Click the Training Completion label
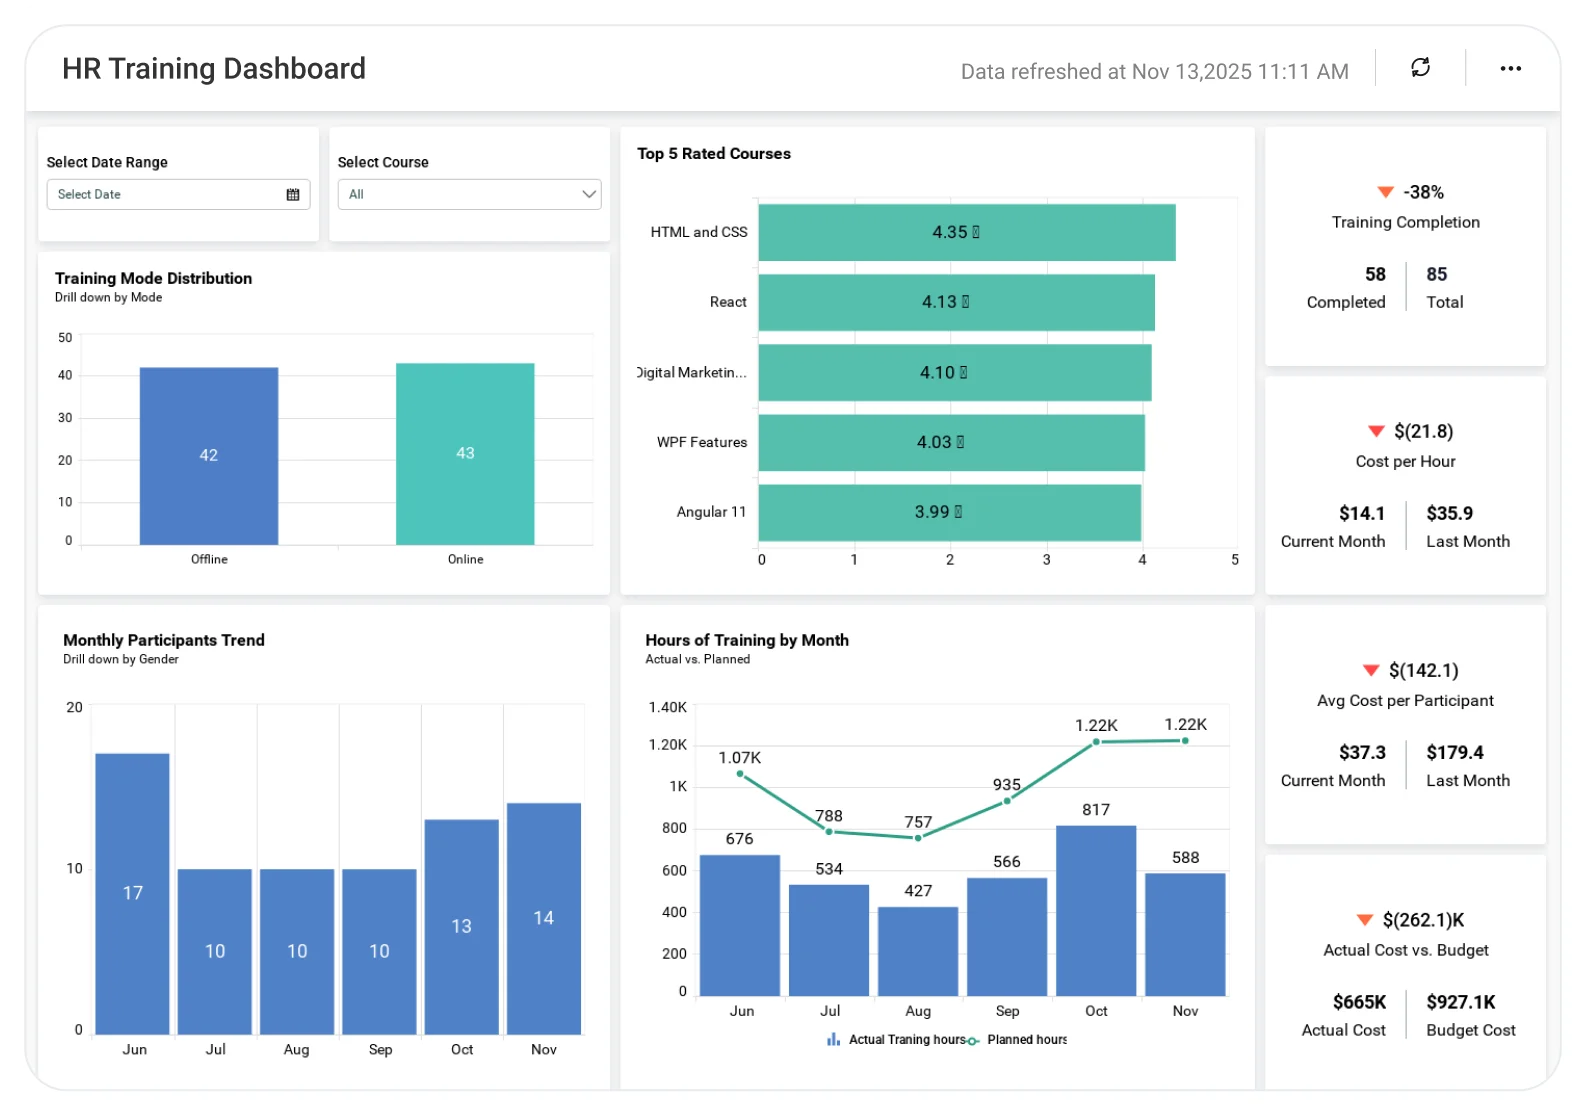The width and height of the screenshot is (1586, 1112). pyautogui.click(x=1405, y=222)
